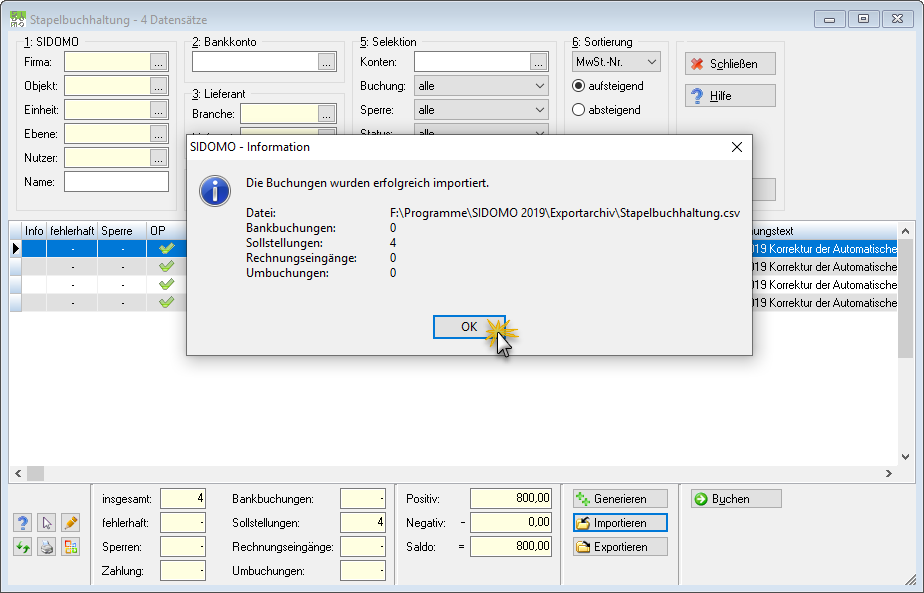This screenshot has height=593, width=924.
Task: Open Hilfe from the side panel
Action: coord(730,95)
